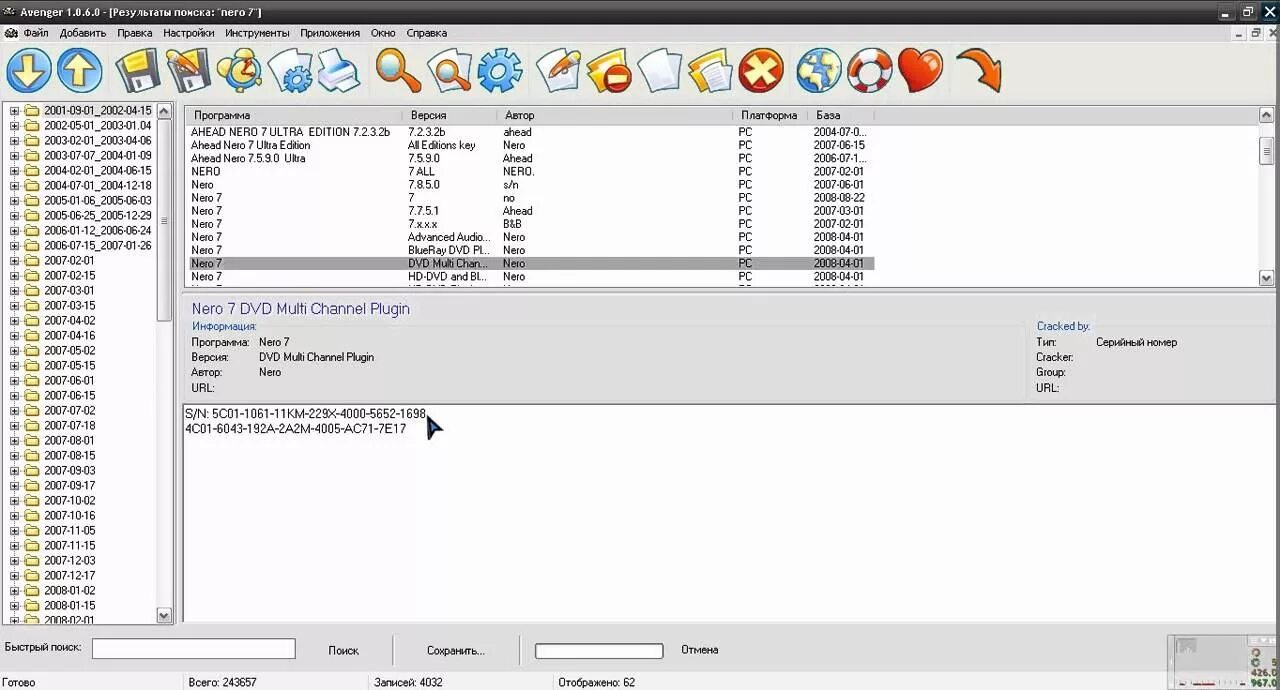Click the Отмена button
This screenshot has height=690, width=1280.
click(700, 650)
